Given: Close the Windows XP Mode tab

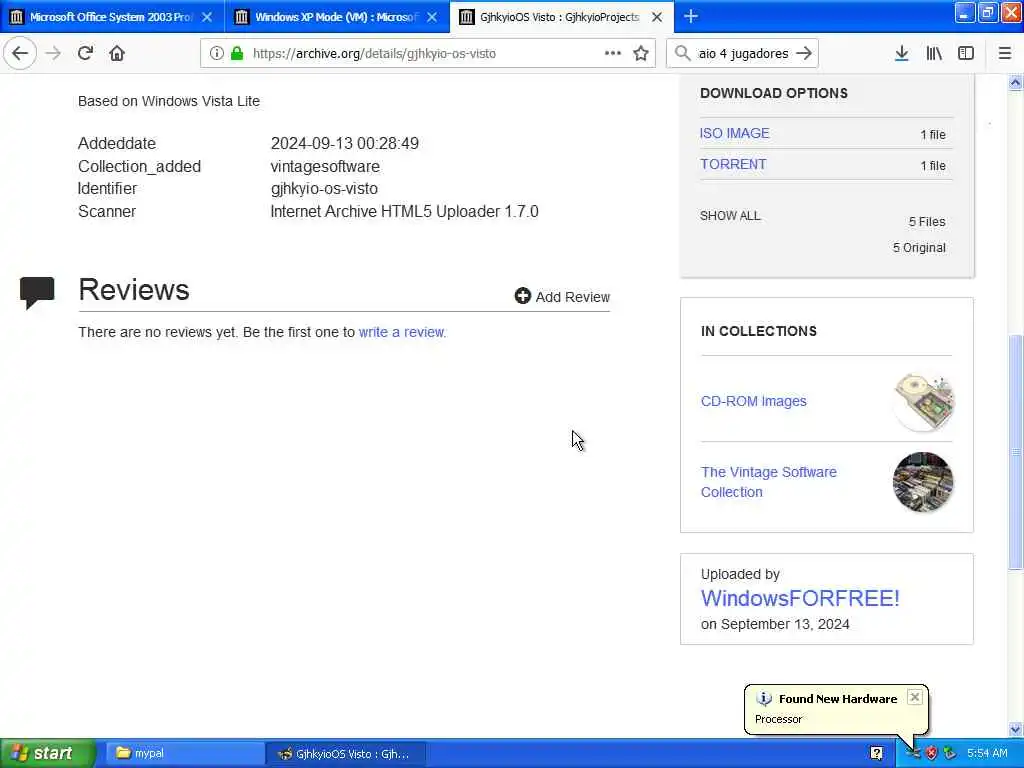Looking at the screenshot, I should 432,17.
